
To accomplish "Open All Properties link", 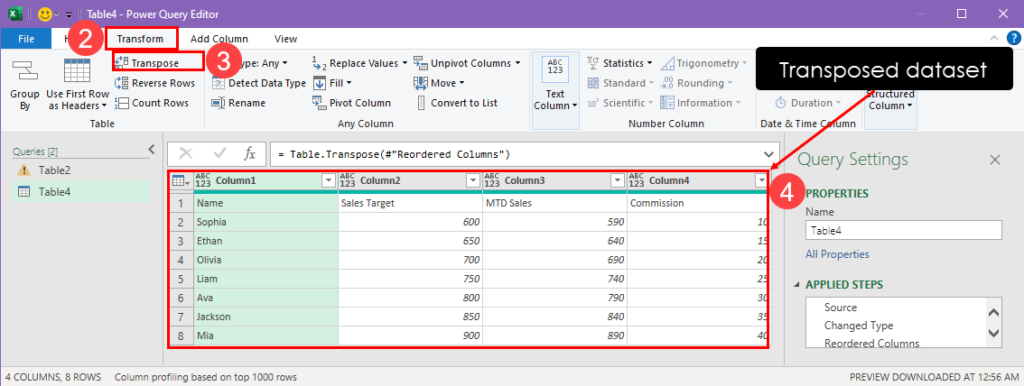I will 837,254.
